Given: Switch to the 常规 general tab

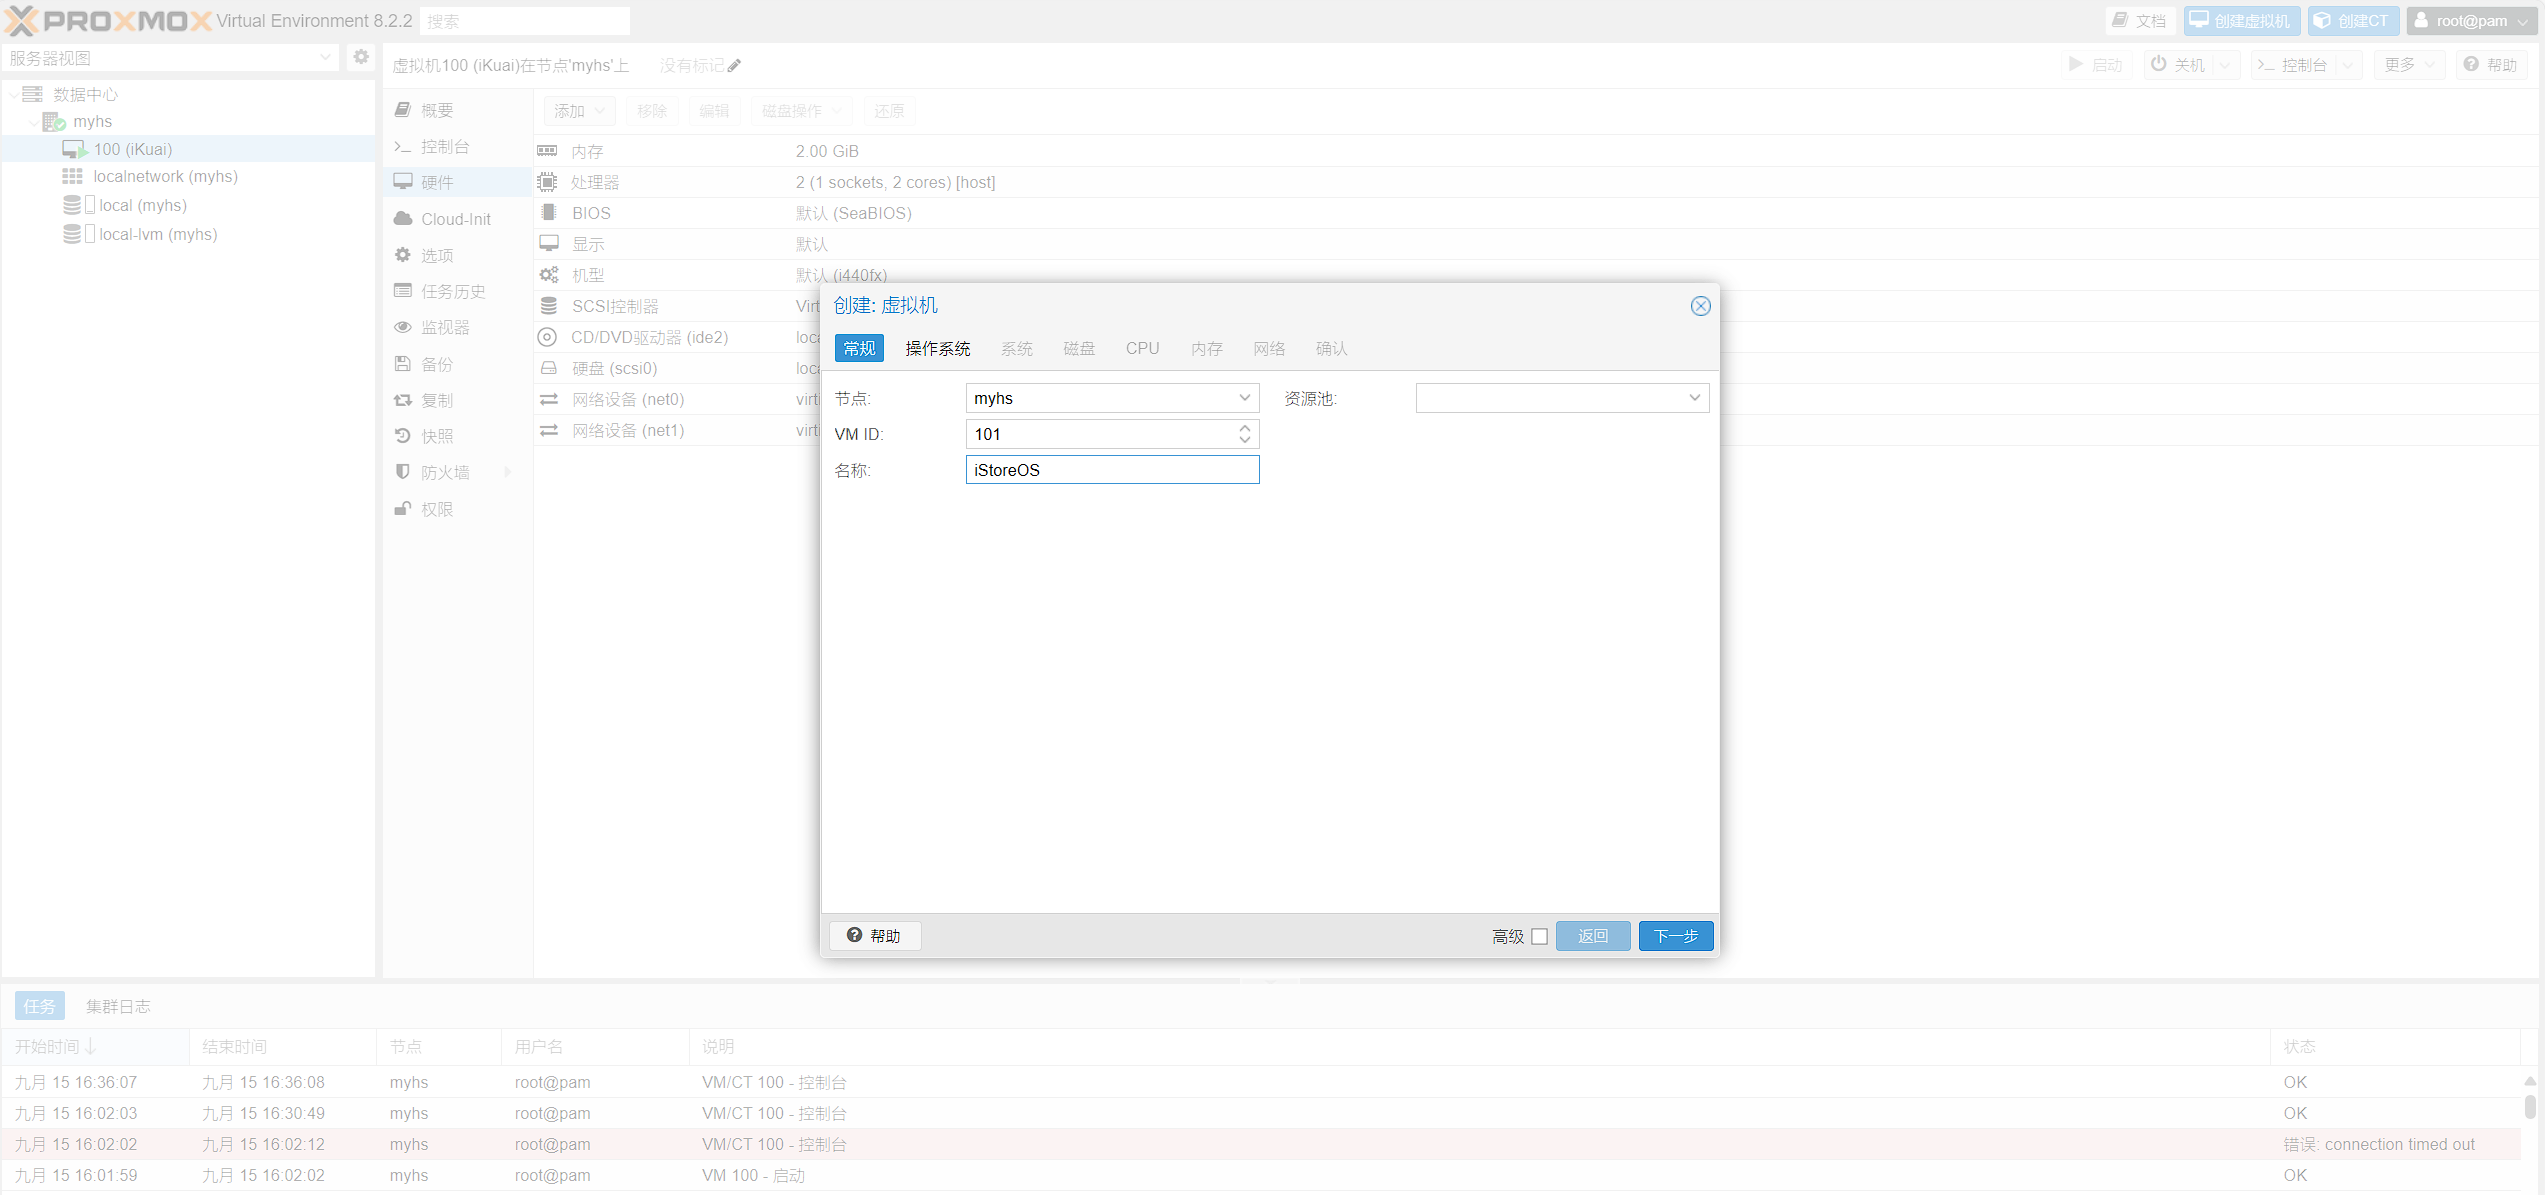Looking at the screenshot, I should (x=859, y=348).
